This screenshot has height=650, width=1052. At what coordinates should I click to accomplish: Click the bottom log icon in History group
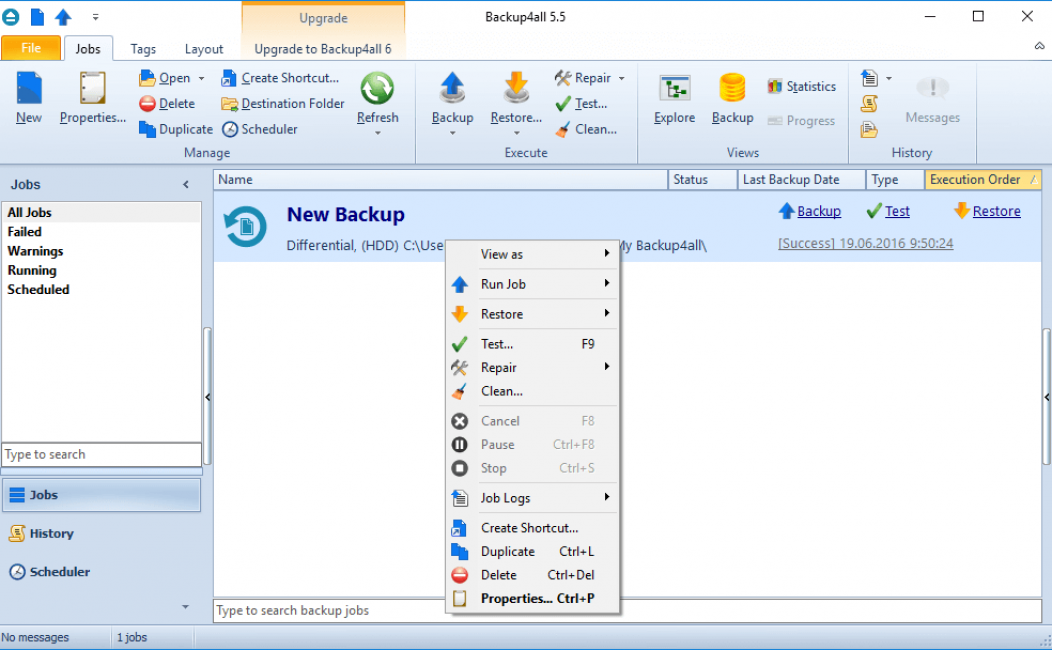pyautogui.click(x=869, y=129)
